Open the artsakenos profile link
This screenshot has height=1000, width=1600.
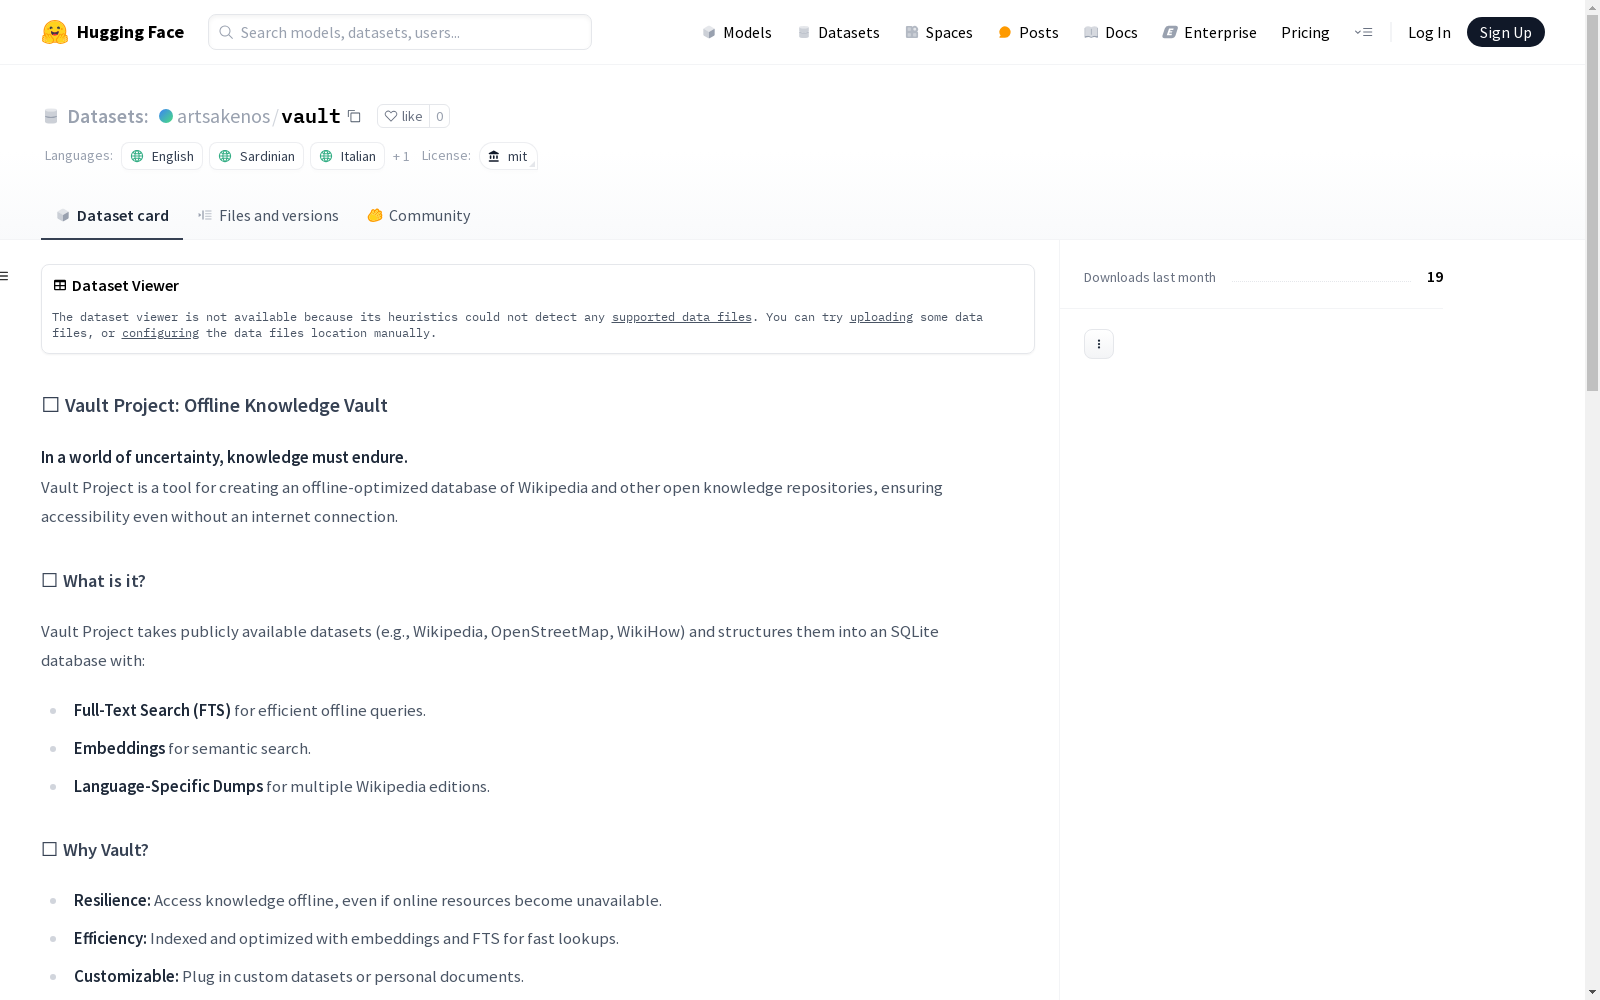point(223,116)
